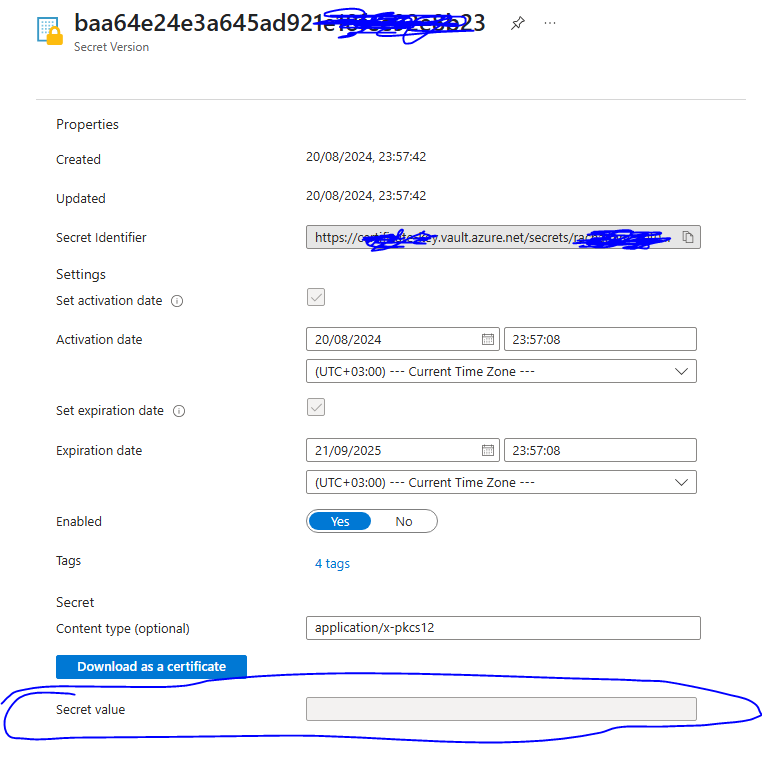The height and width of the screenshot is (758, 762).
Task: Click the Content type field application/x-pkcs12
Action: coord(503,628)
